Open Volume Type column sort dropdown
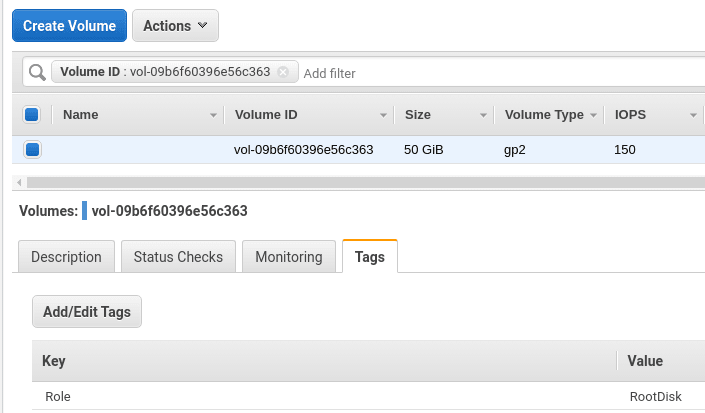This screenshot has height=413, width=705. (593, 115)
